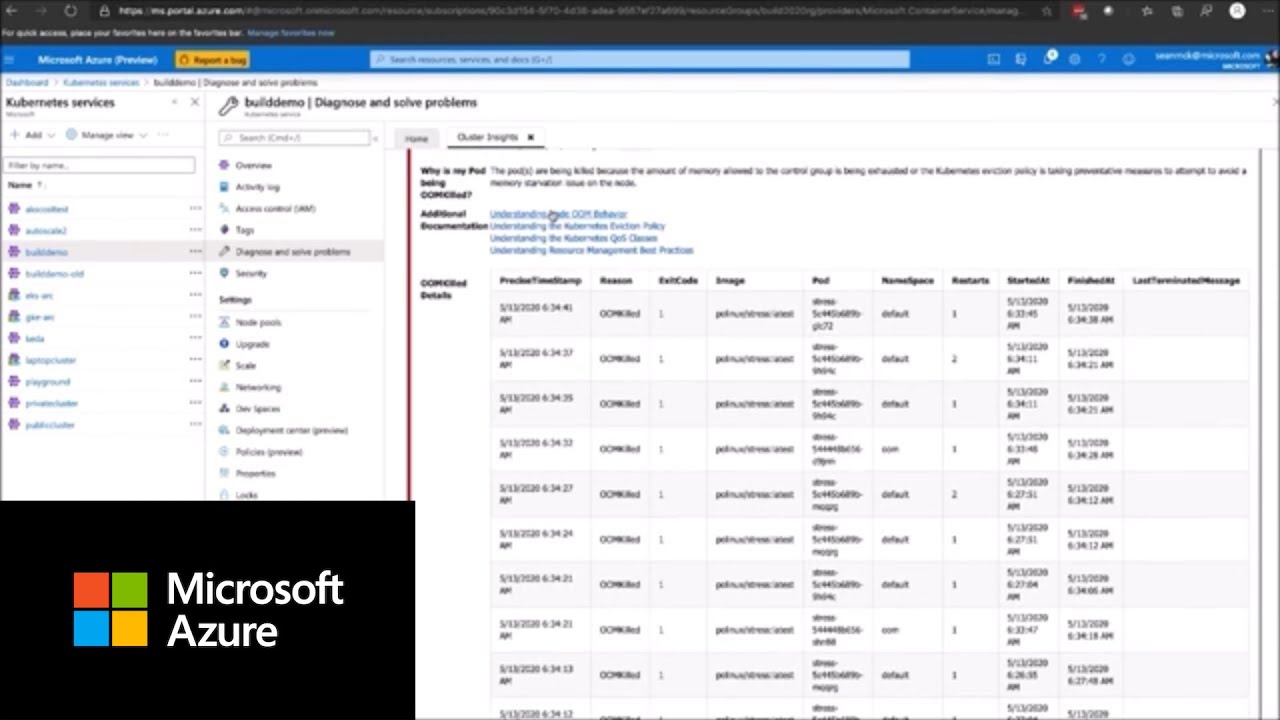The width and height of the screenshot is (1280, 720).
Task: Close the Cluster Insights tab
Action: coord(531,137)
